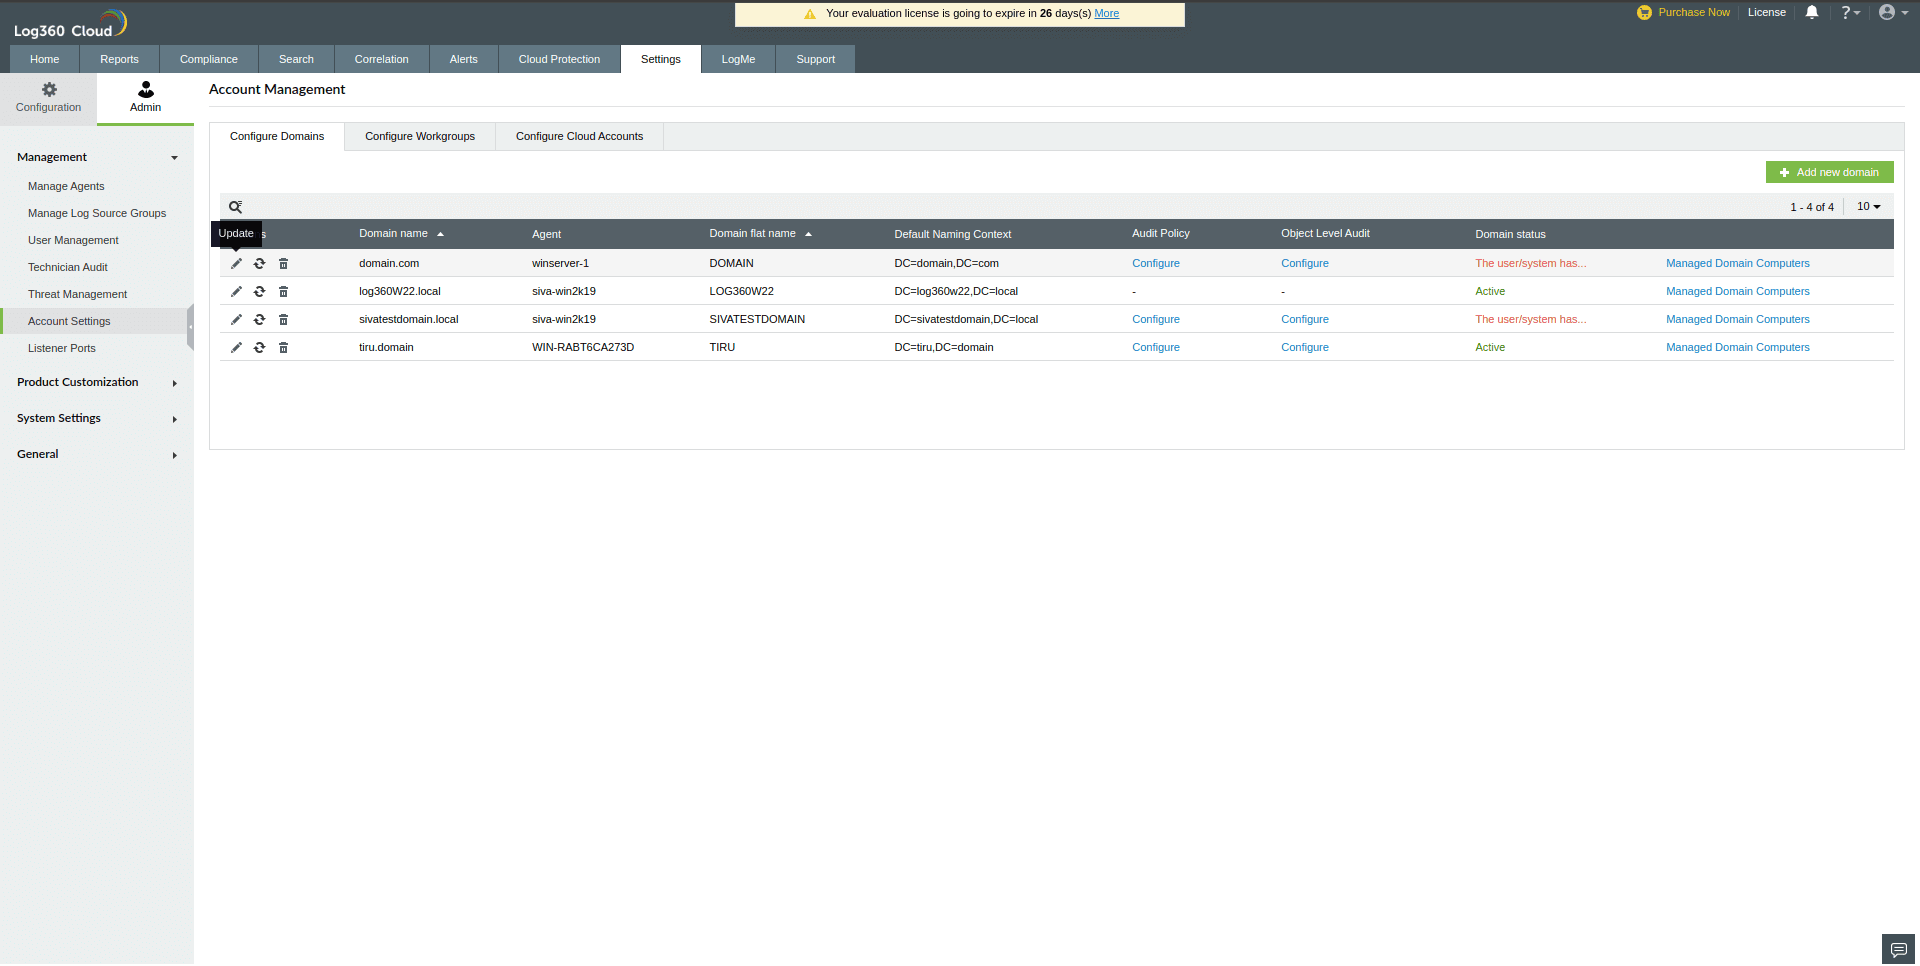Screen dimensions: 1920x966
Task: Click the Purchase Now link
Action: click(1683, 12)
